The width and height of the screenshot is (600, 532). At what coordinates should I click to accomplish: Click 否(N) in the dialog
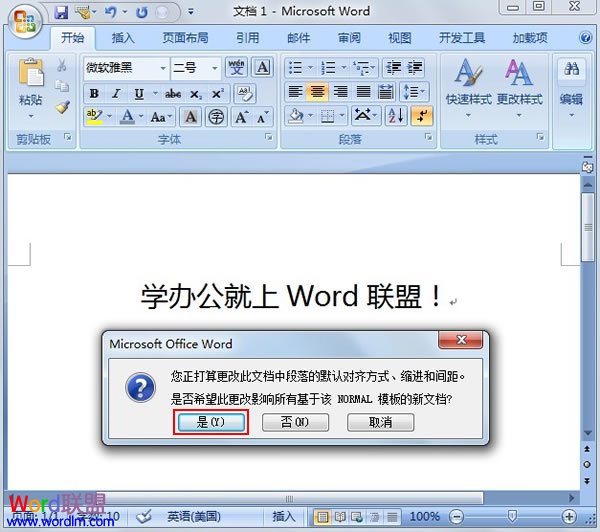tap(295, 422)
